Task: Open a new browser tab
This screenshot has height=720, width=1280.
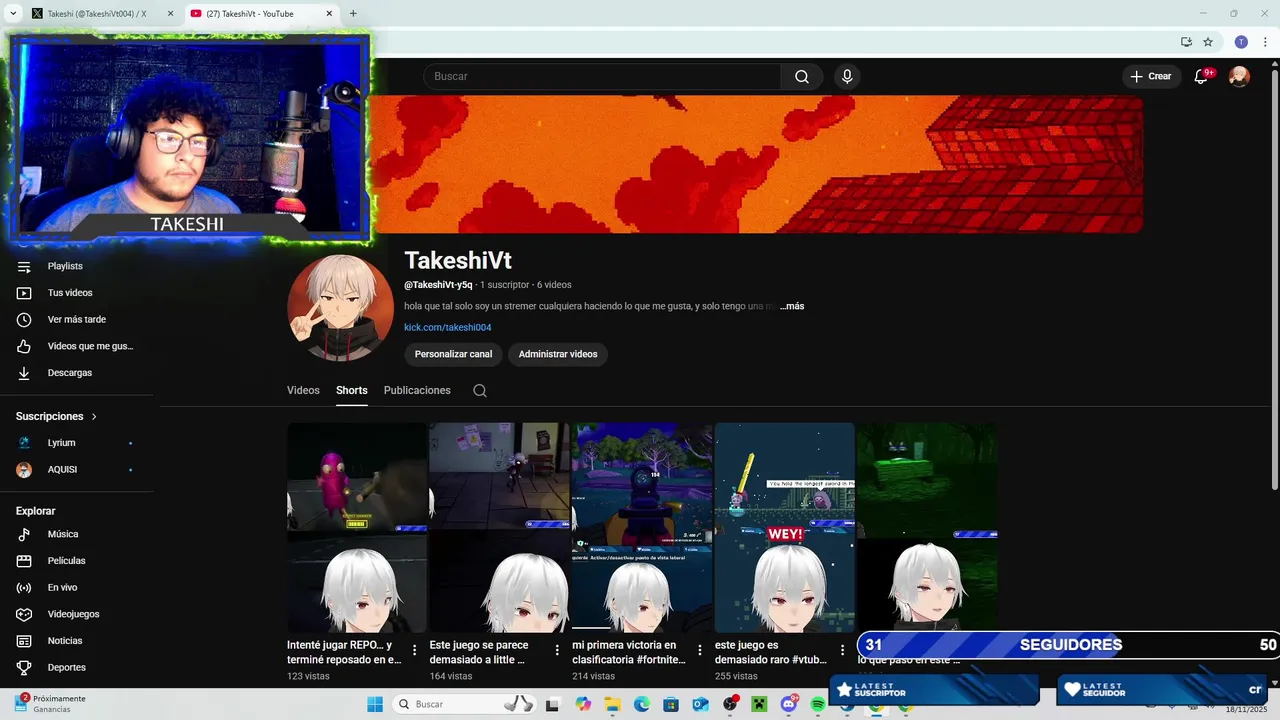Action: [x=353, y=14]
